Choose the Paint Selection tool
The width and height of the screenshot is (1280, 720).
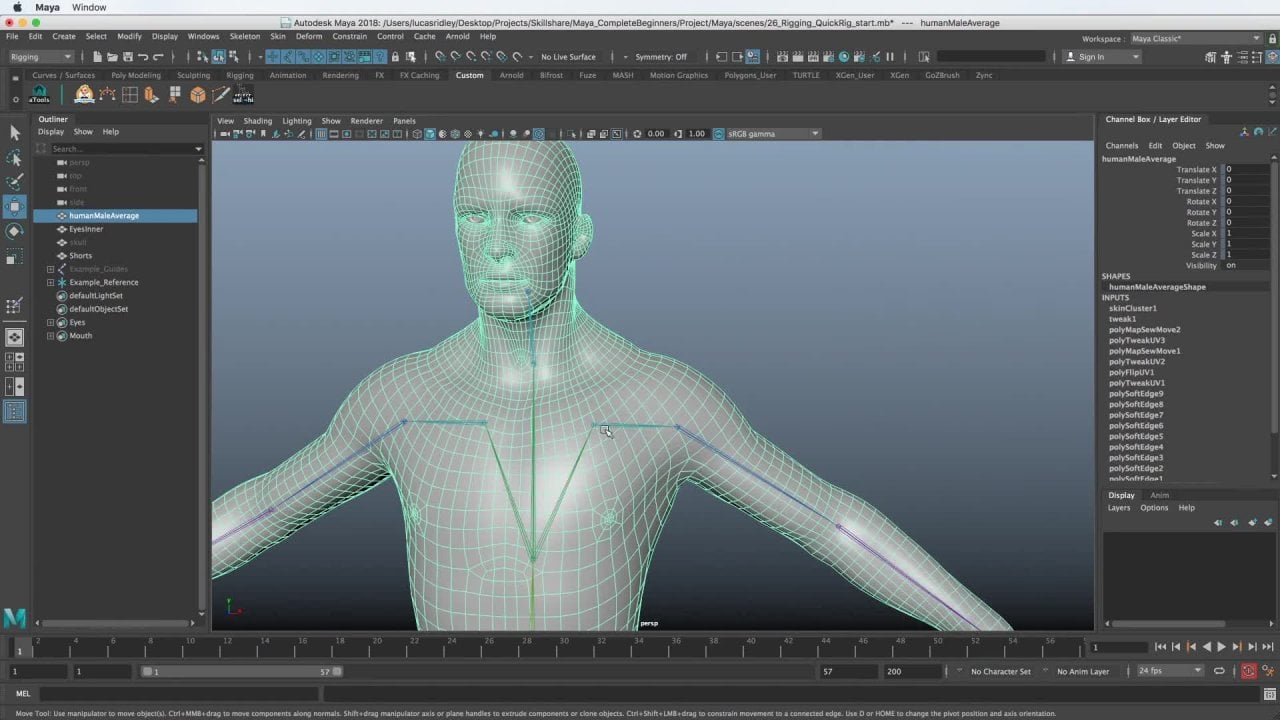(x=15, y=182)
